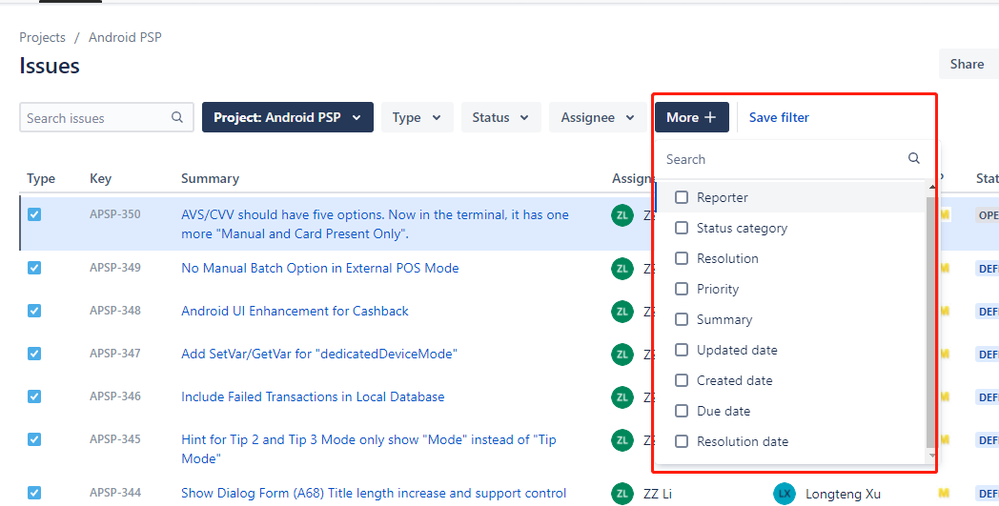Image resolution: width=999 pixels, height=506 pixels.
Task: Click the ZL avatar in APSP-347 row
Action: [622, 354]
